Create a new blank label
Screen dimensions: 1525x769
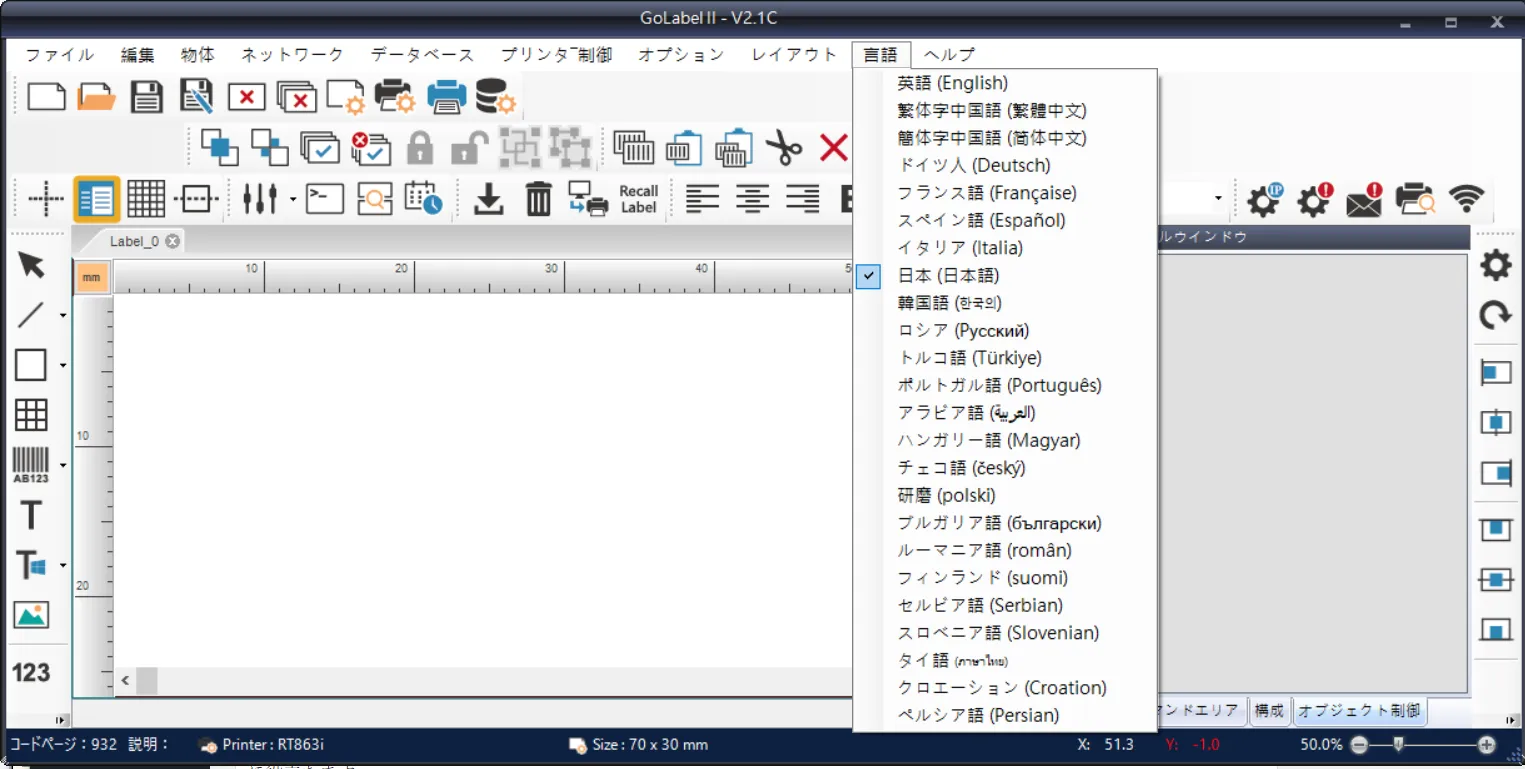[x=46, y=97]
